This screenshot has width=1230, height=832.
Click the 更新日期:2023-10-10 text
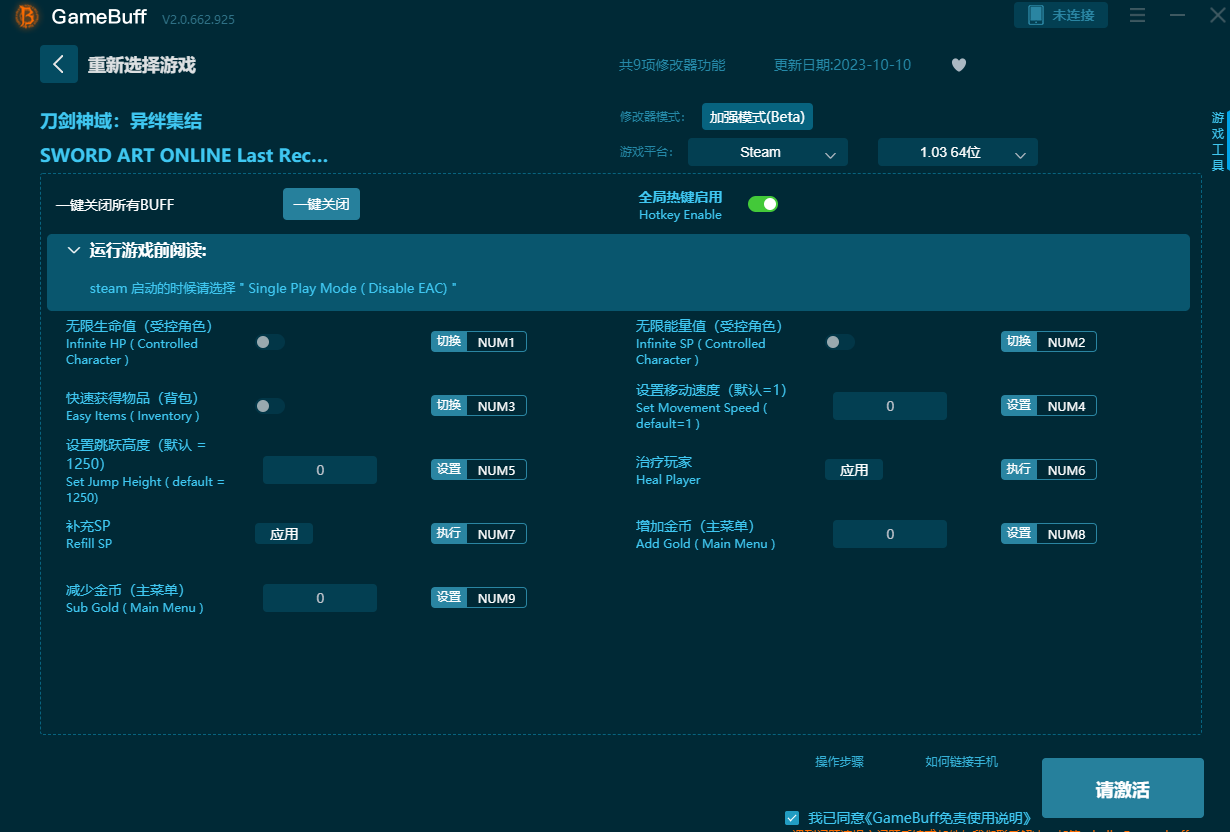coord(842,65)
